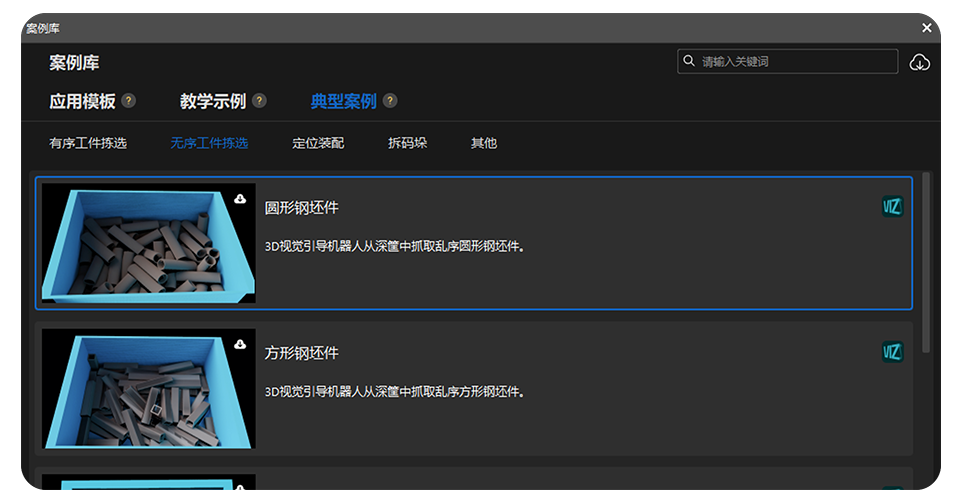Select the 圆形钢坯件 thumbnail image
Image resolution: width=960 pixels, height=501 pixels.
[x=149, y=243]
